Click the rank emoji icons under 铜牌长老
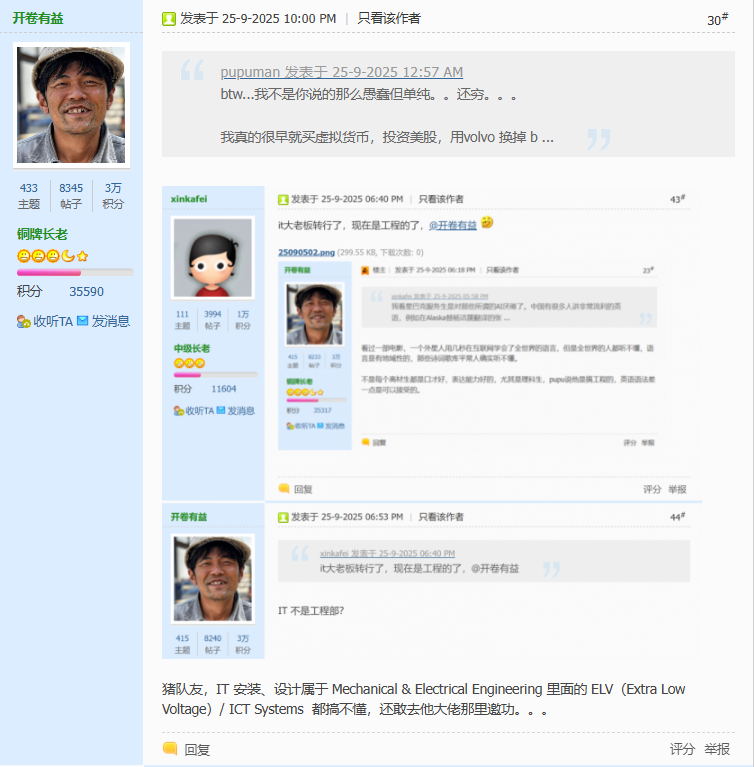The image size is (754, 767). coord(52,256)
